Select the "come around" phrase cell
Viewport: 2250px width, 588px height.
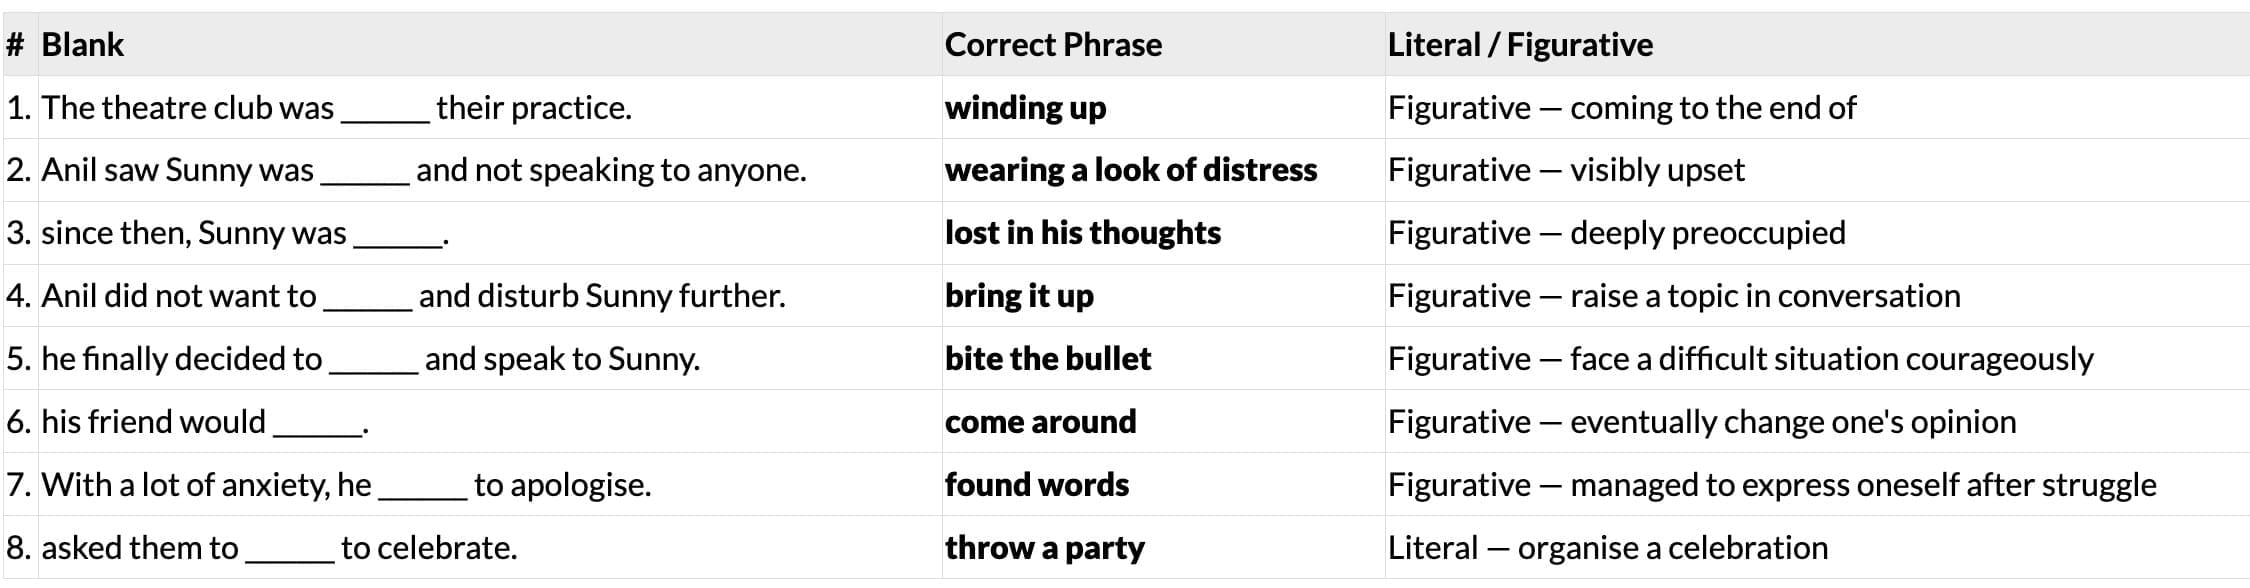[x=1040, y=422]
